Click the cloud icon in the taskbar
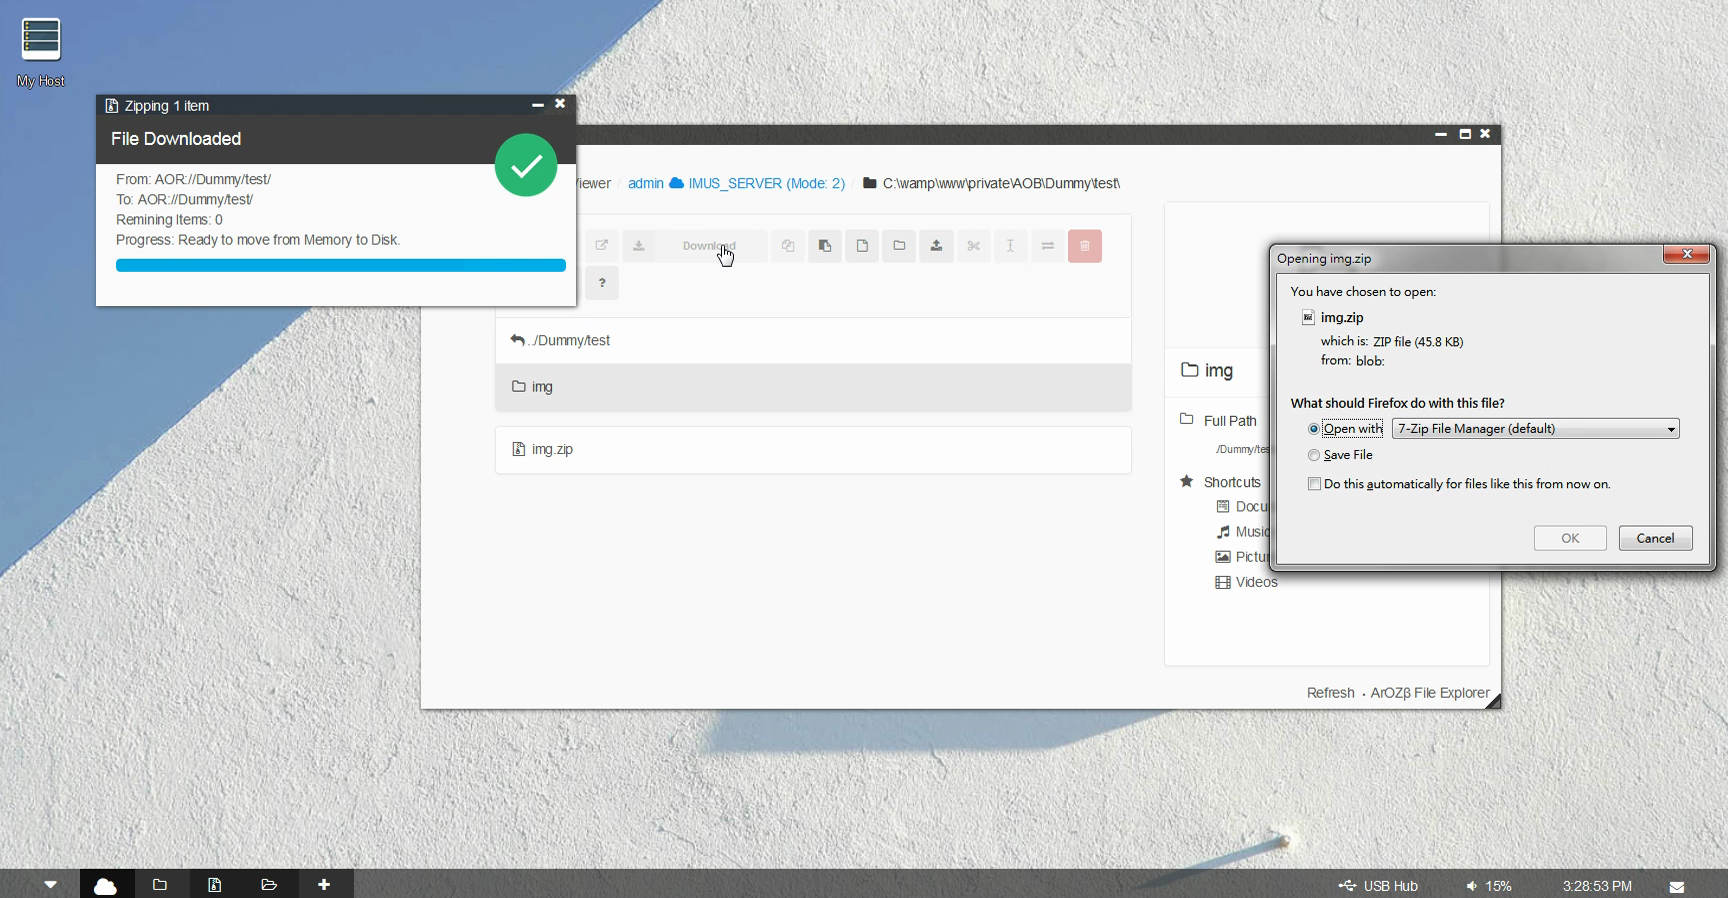The width and height of the screenshot is (1728, 898). [x=105, y=885]
